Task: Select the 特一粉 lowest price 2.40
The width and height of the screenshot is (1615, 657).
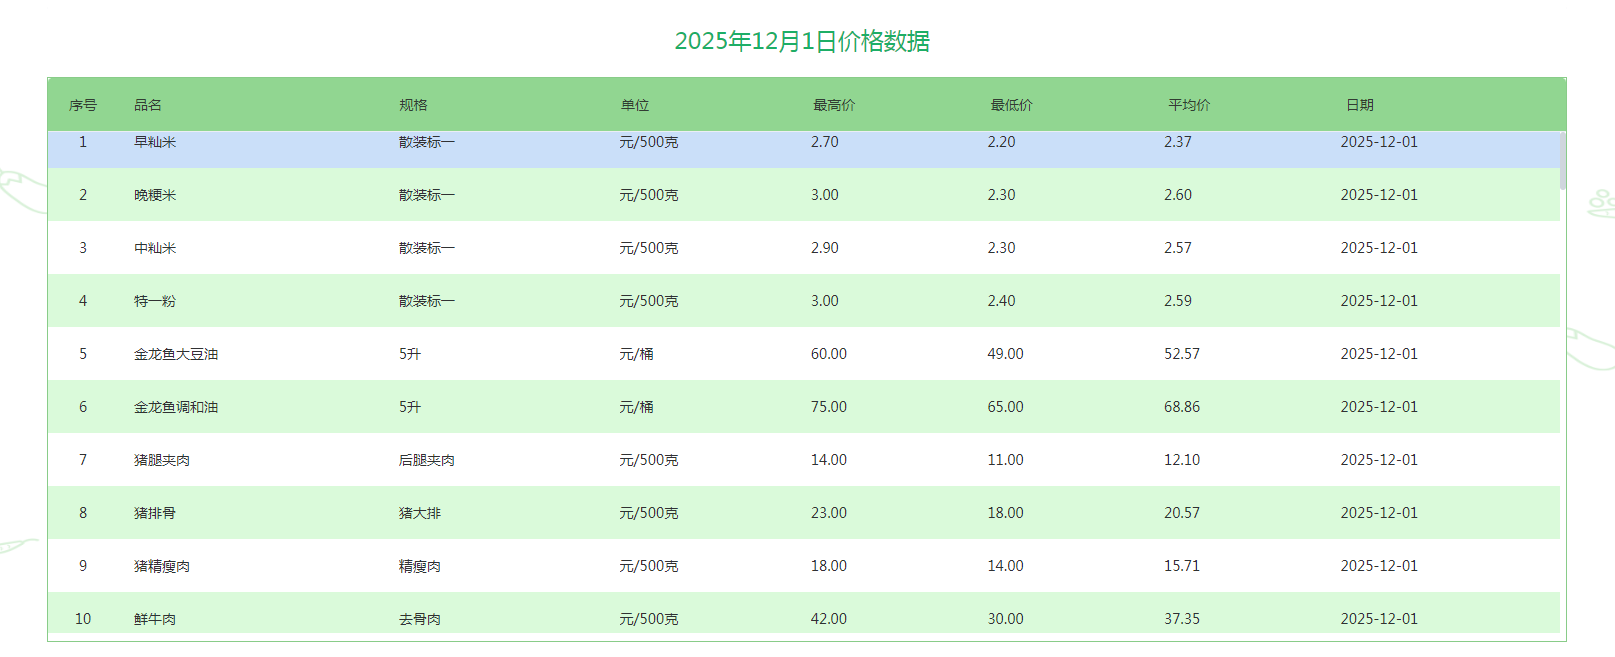Action: tap(1001, 301)
